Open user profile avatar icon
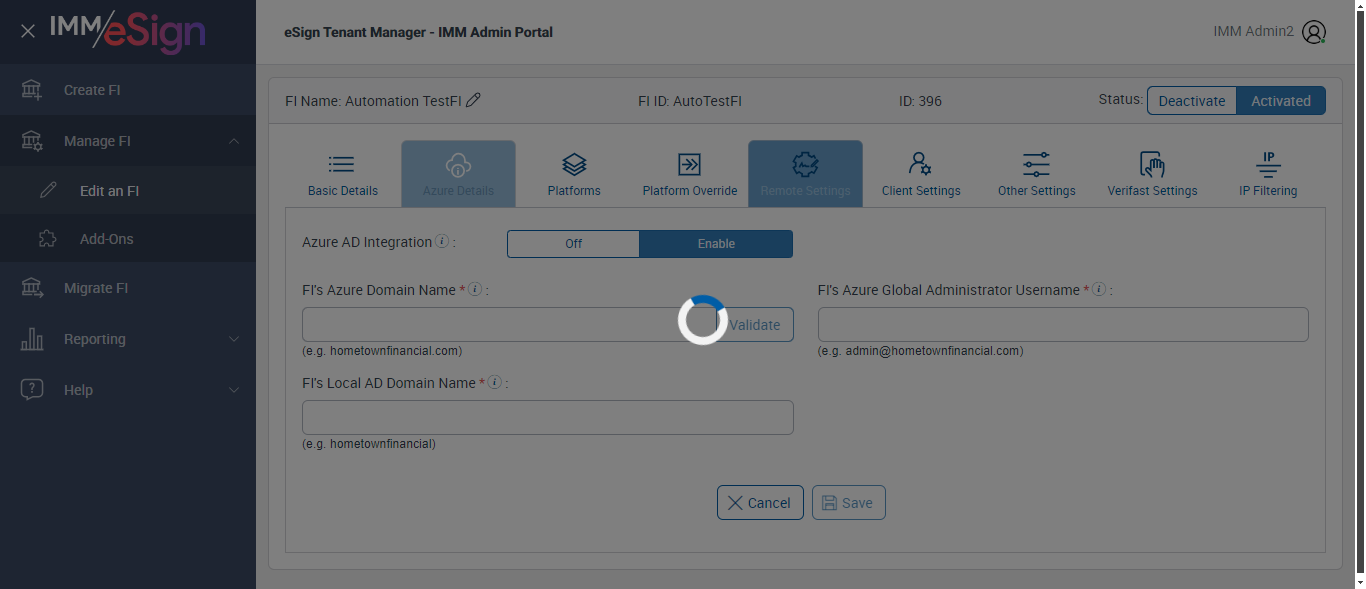The height and width of the screenshot is (589, 1366). click(x=1314, y=32)
